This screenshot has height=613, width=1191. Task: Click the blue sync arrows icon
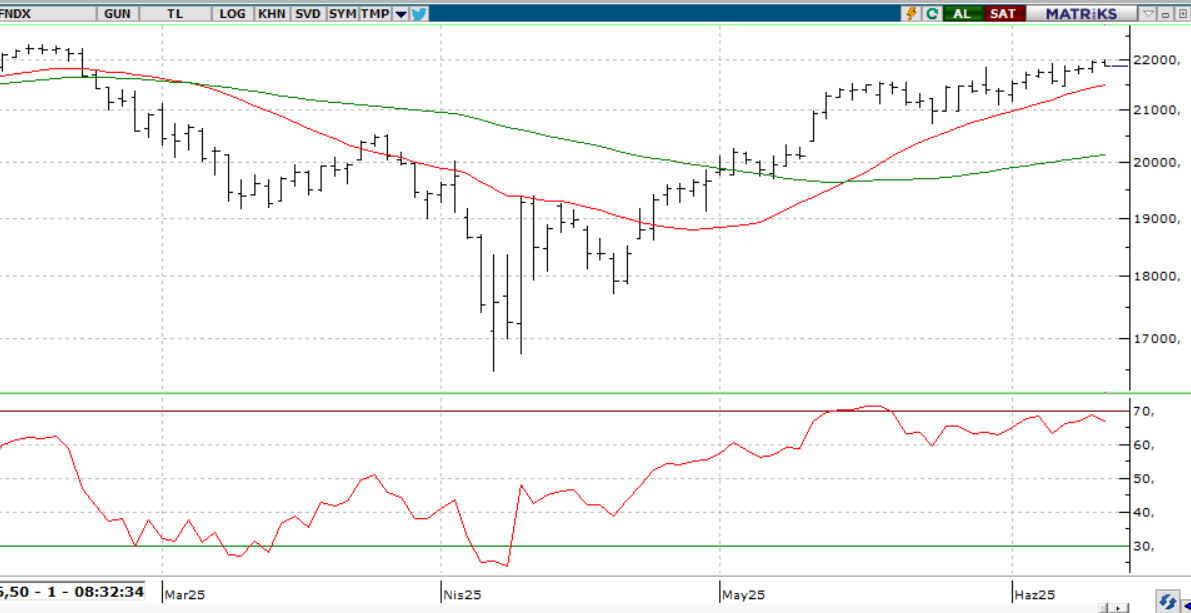(x=1167, y=601)
